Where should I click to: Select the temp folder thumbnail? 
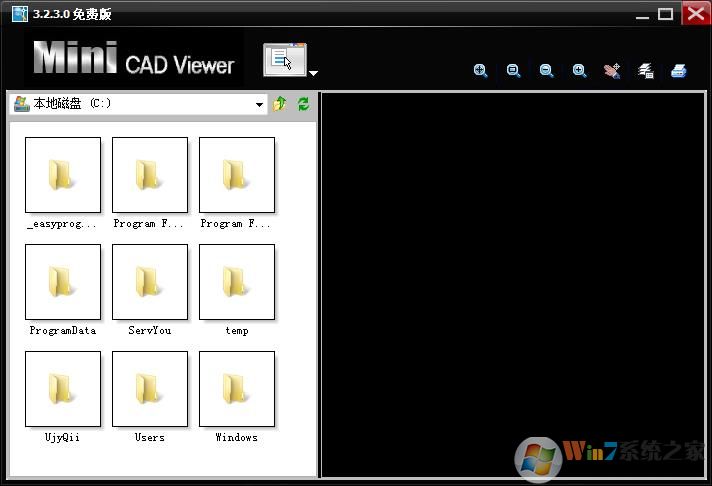237,282
